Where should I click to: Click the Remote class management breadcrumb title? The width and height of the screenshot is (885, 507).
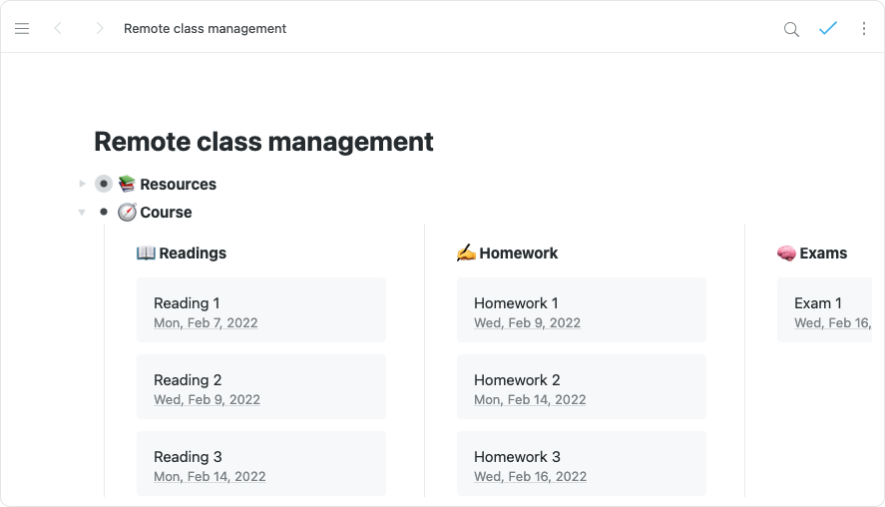pyautogui.click(x=205, y=29)
